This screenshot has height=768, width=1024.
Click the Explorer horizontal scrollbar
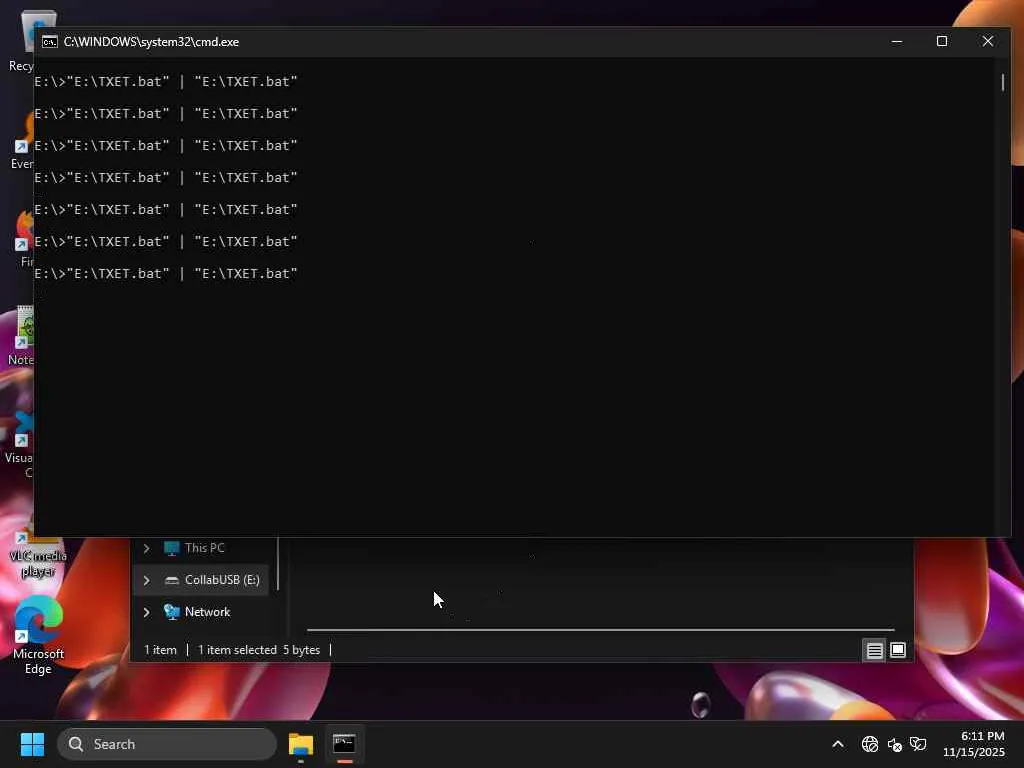[600, 630]
